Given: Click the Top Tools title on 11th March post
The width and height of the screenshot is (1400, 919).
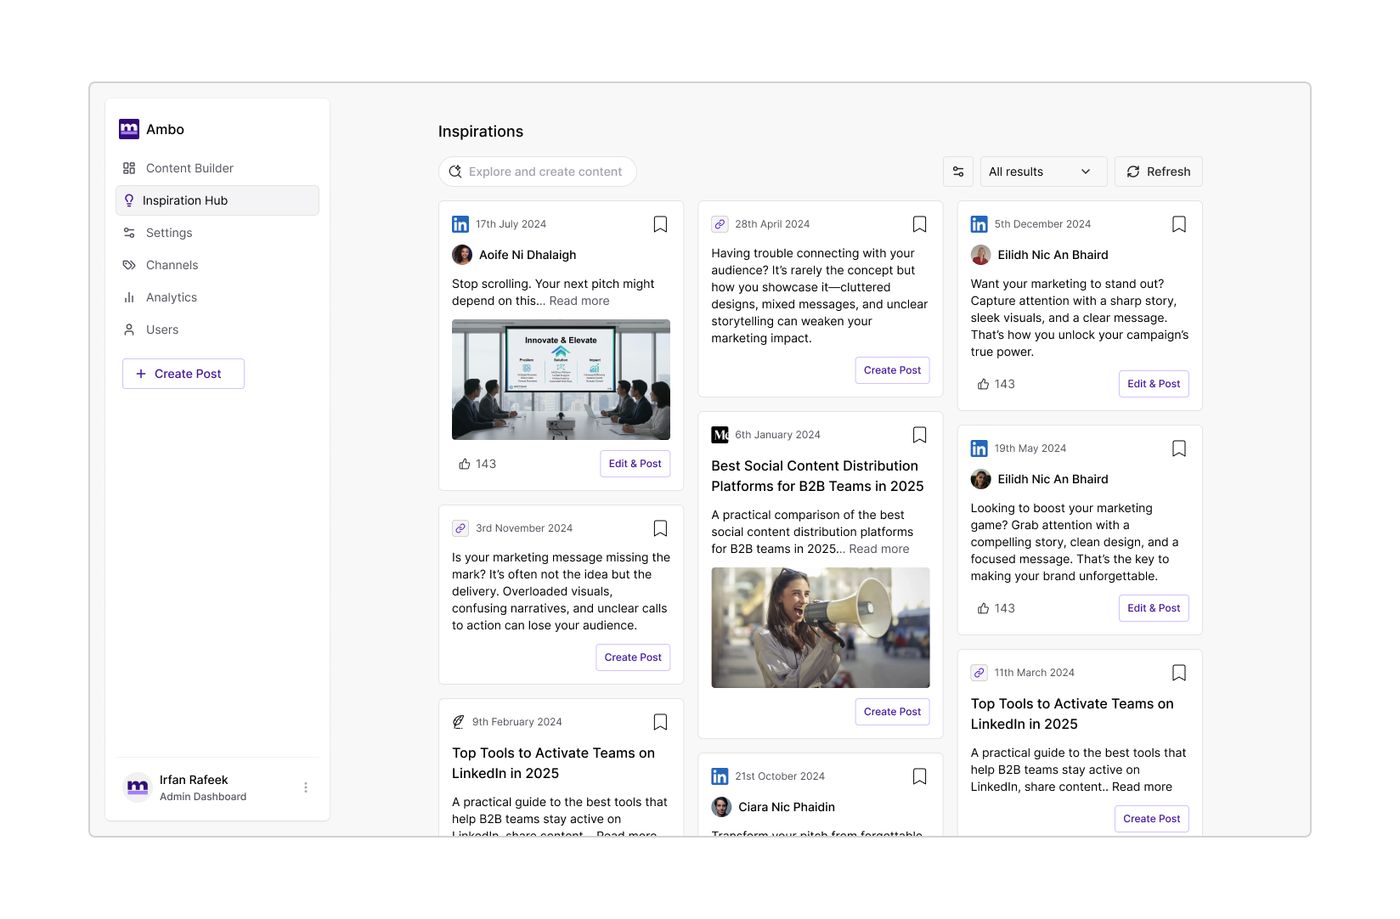Looking at the screenshot, I should 1072,714.
